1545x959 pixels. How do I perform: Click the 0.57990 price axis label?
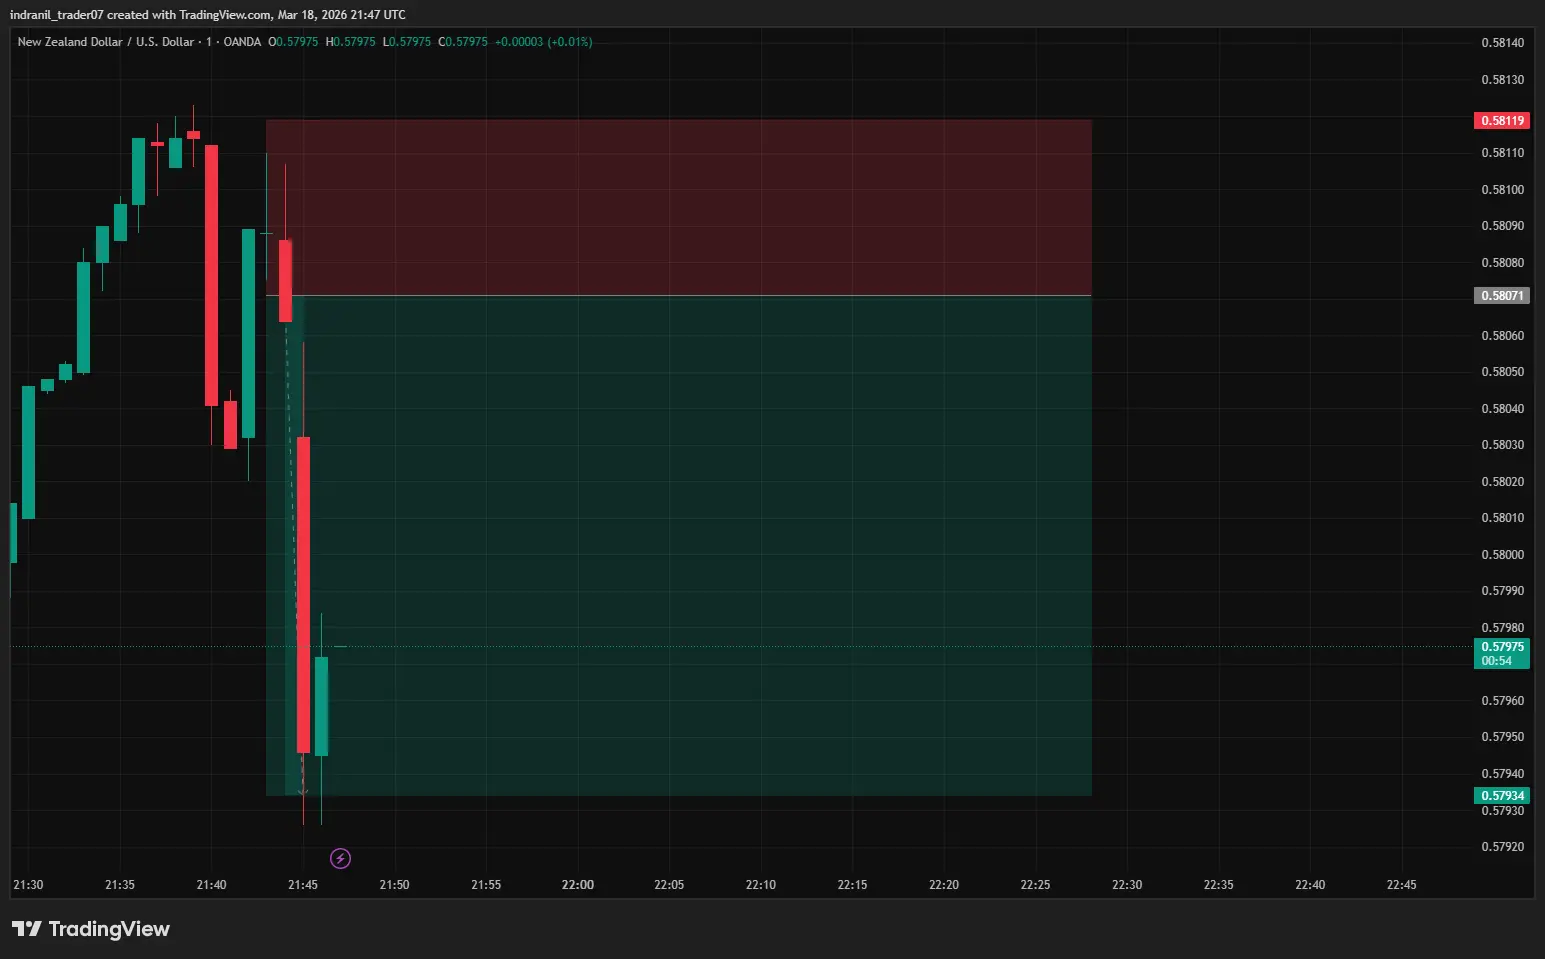[x=1502, y=591]
